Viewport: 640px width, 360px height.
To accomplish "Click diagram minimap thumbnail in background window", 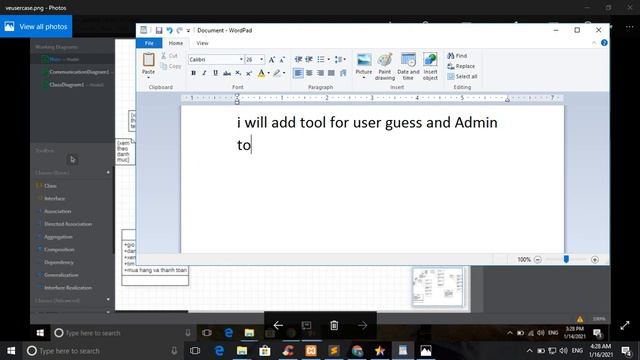I will tap(437, 287).
